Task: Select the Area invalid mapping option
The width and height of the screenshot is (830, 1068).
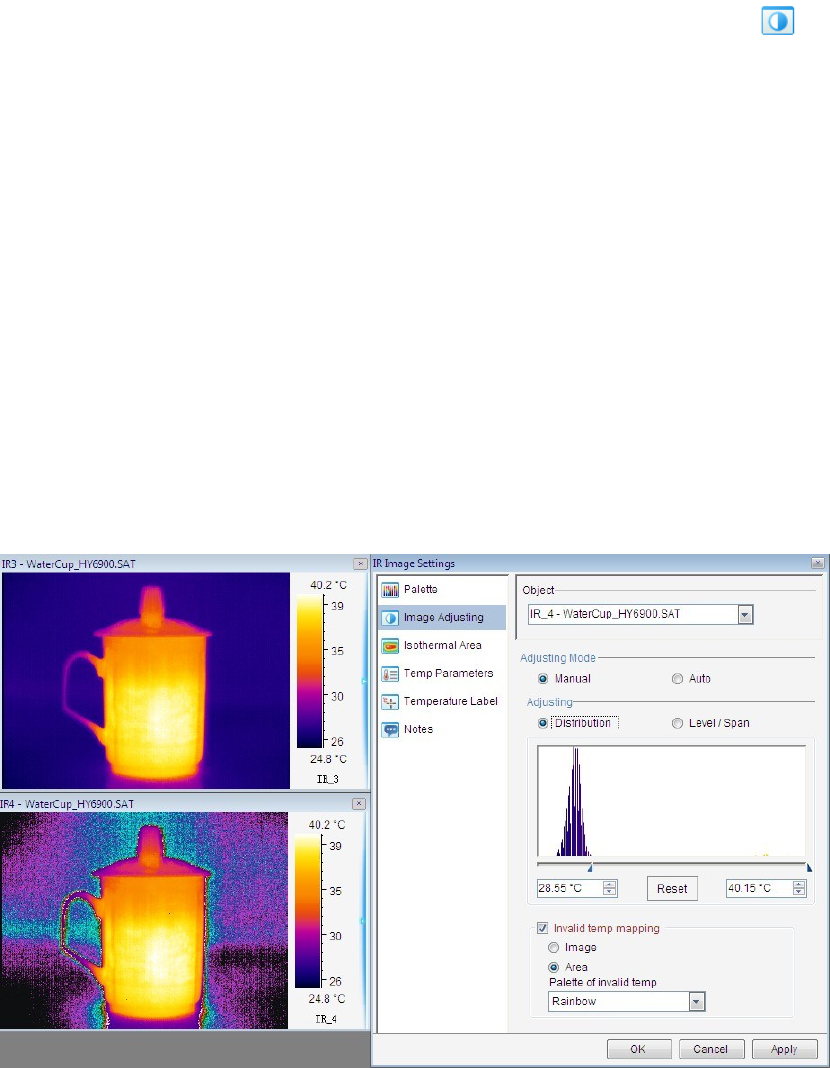Action: point(554,967)
